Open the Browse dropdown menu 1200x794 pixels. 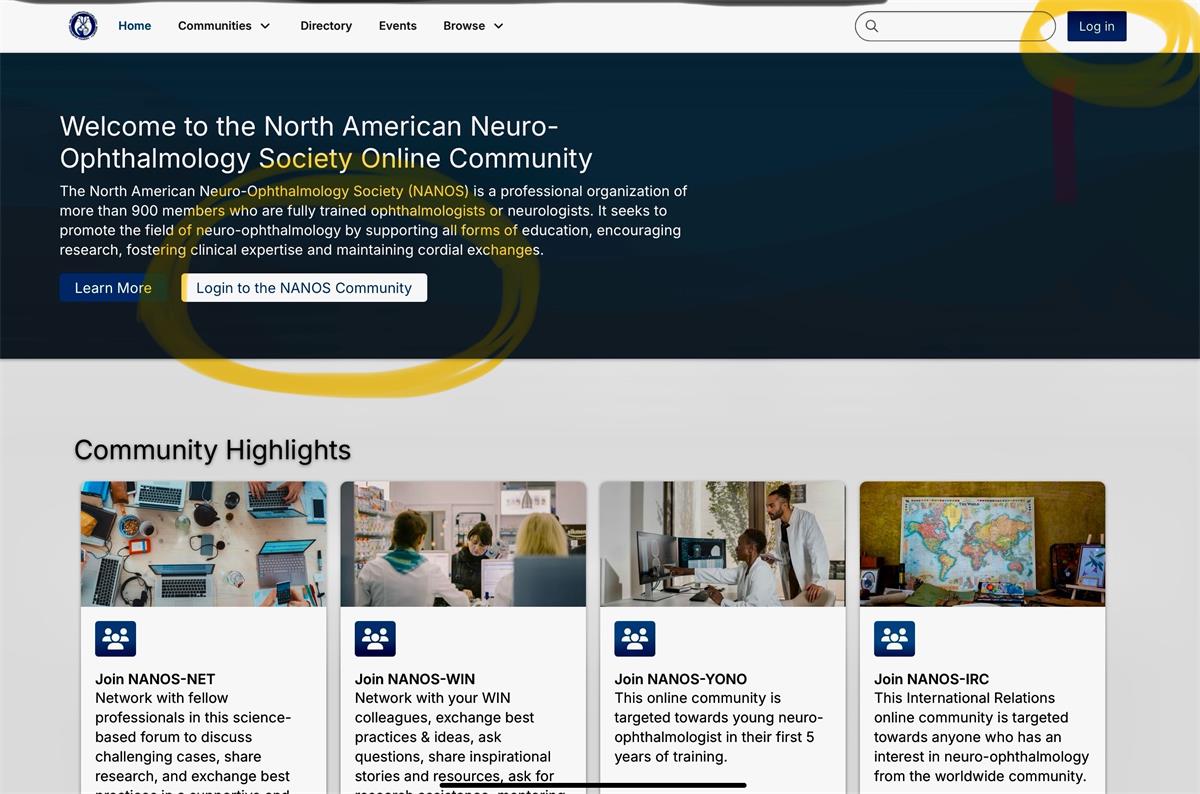[x=472, y=25]
